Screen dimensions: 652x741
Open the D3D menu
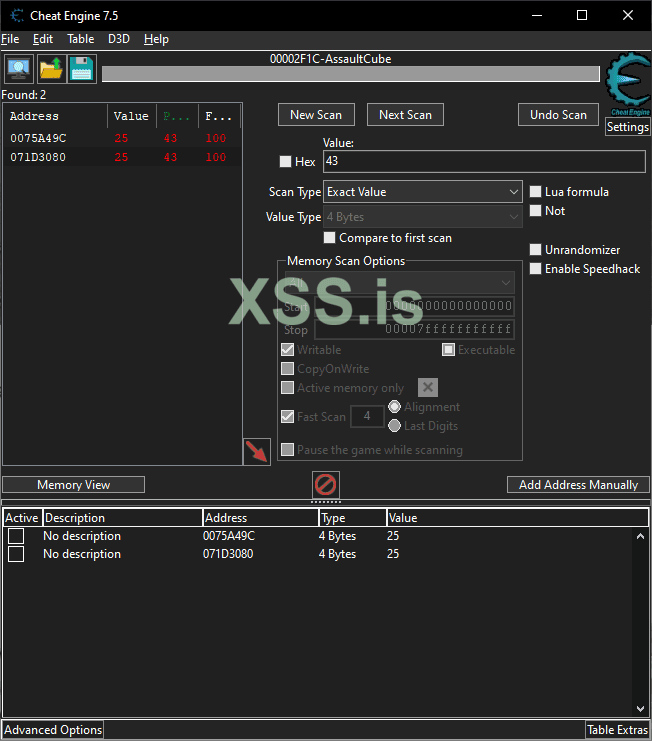click(x=119, y=39)
